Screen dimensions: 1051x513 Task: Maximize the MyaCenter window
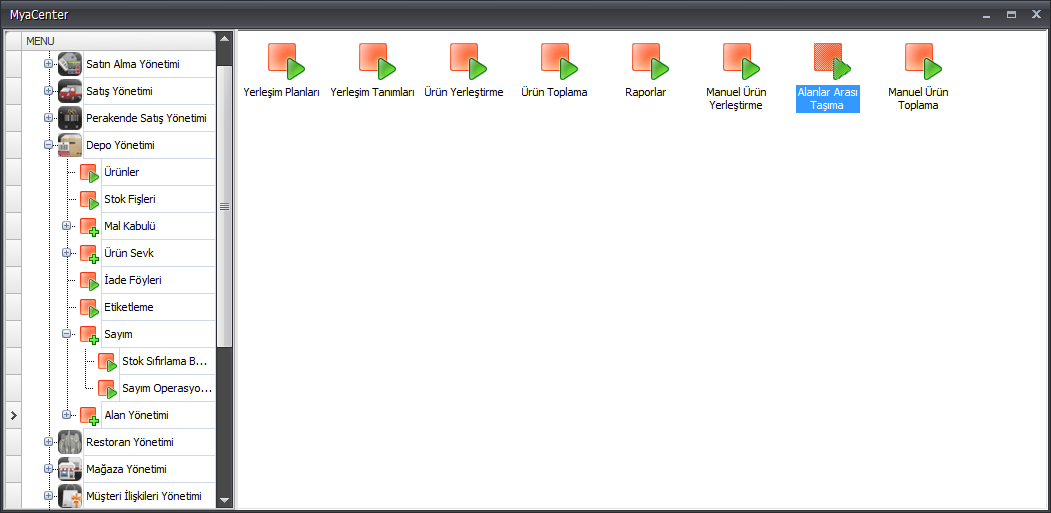click(1011, 14)
